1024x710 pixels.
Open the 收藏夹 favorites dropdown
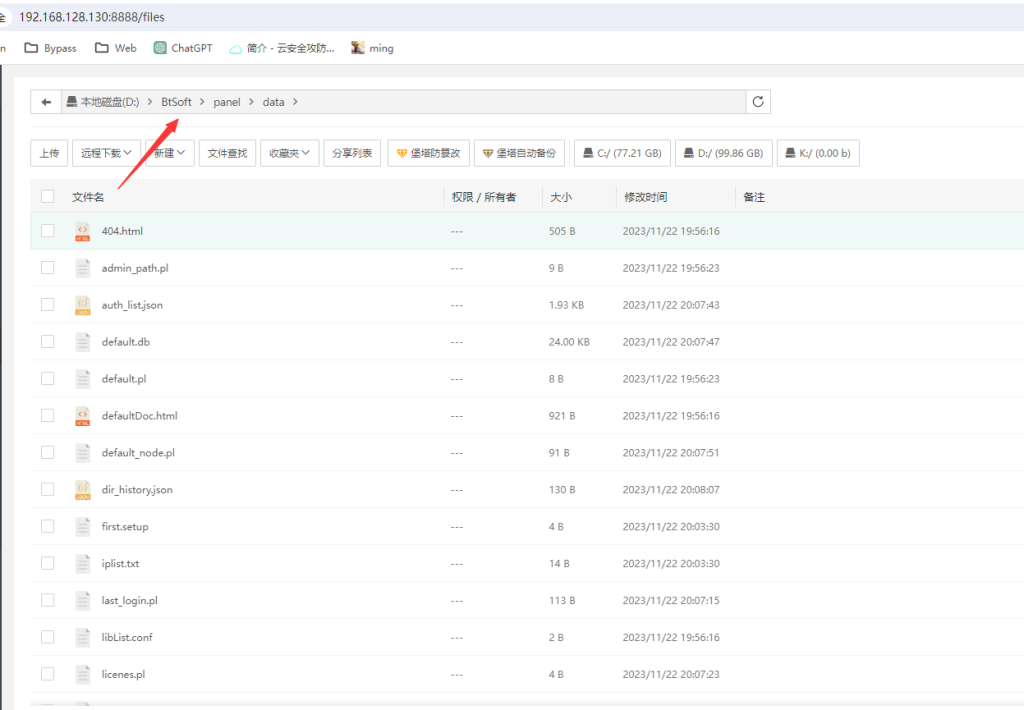pos(290,153)
